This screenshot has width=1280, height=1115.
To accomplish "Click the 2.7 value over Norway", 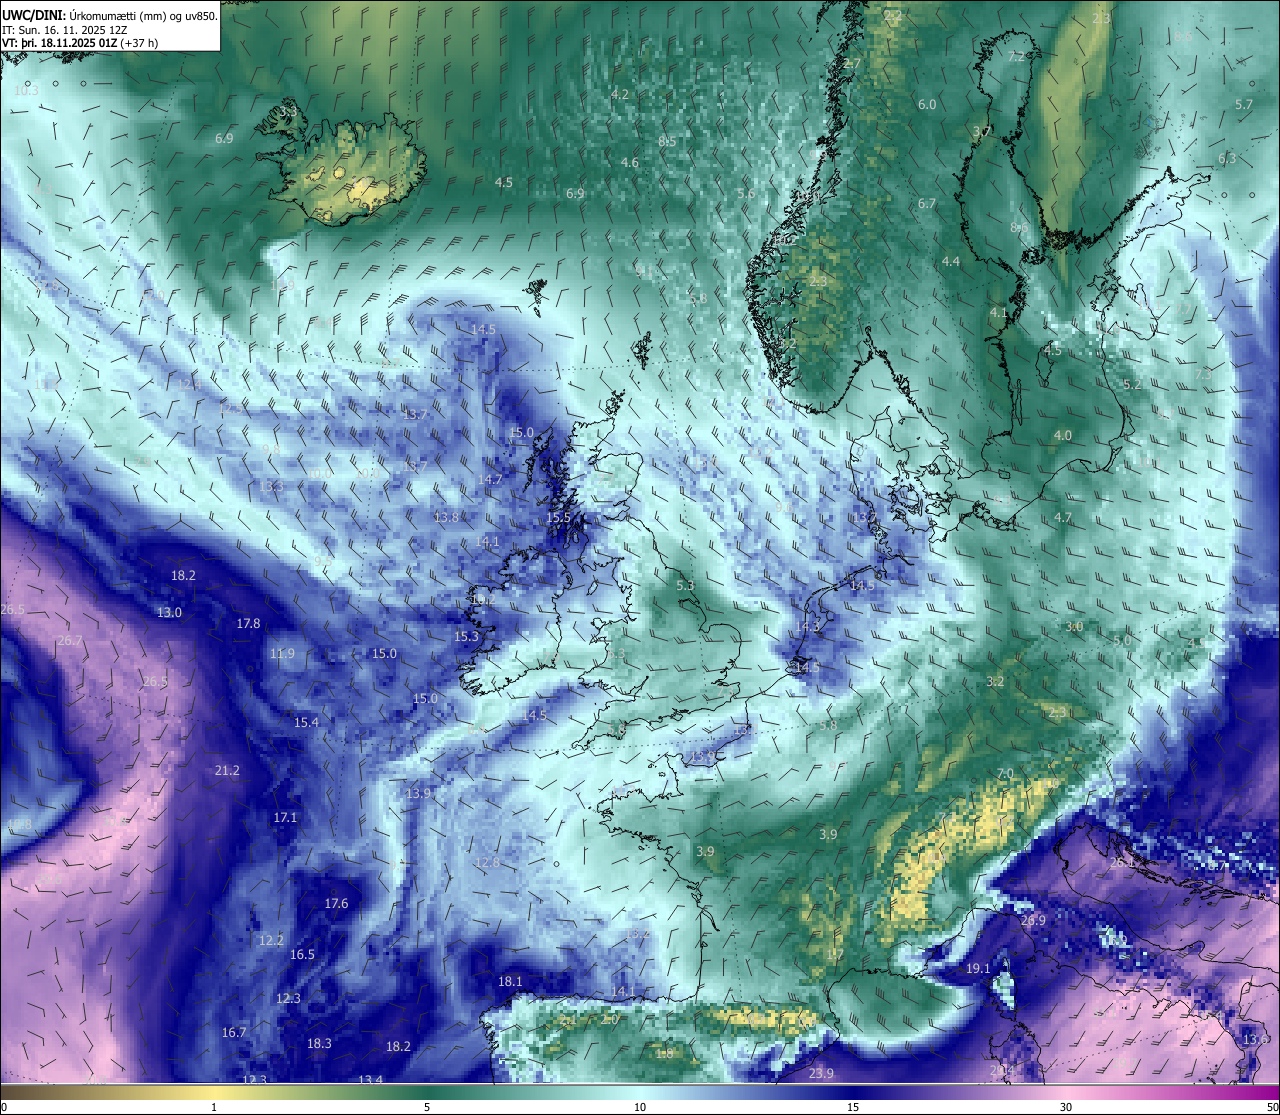I will 852,62.
